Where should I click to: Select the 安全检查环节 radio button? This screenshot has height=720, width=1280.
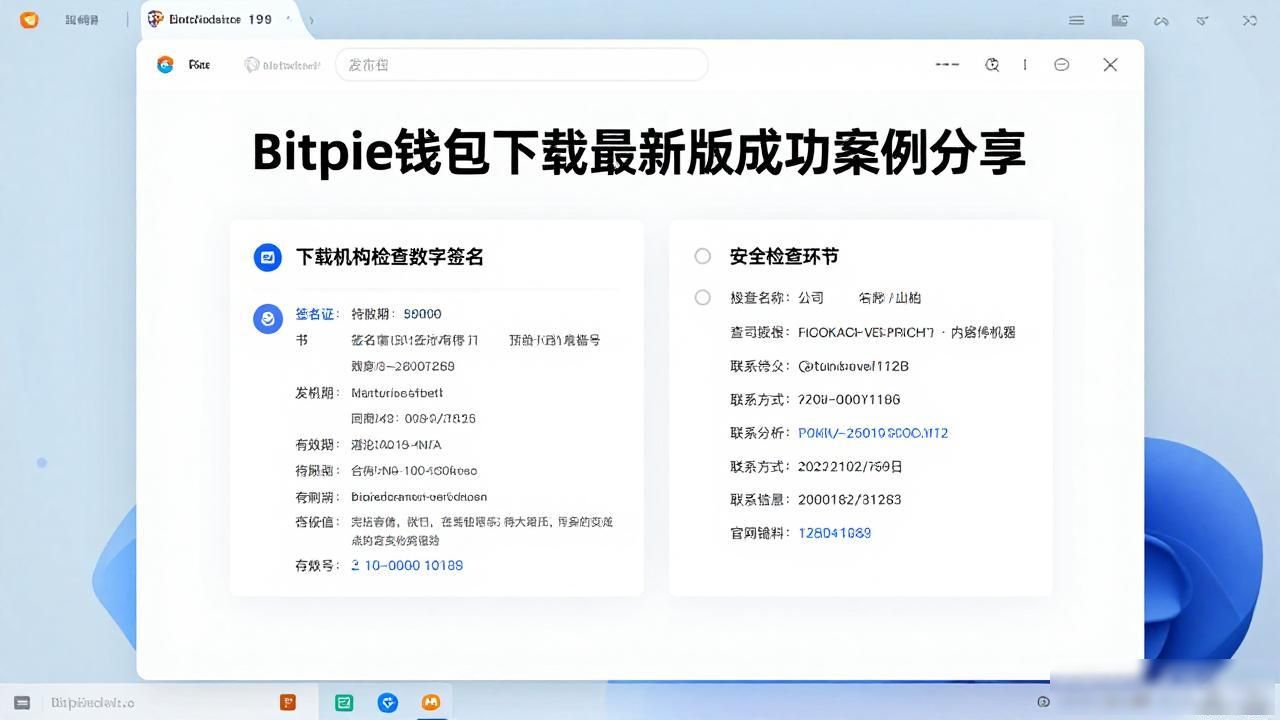pos(703,256)
